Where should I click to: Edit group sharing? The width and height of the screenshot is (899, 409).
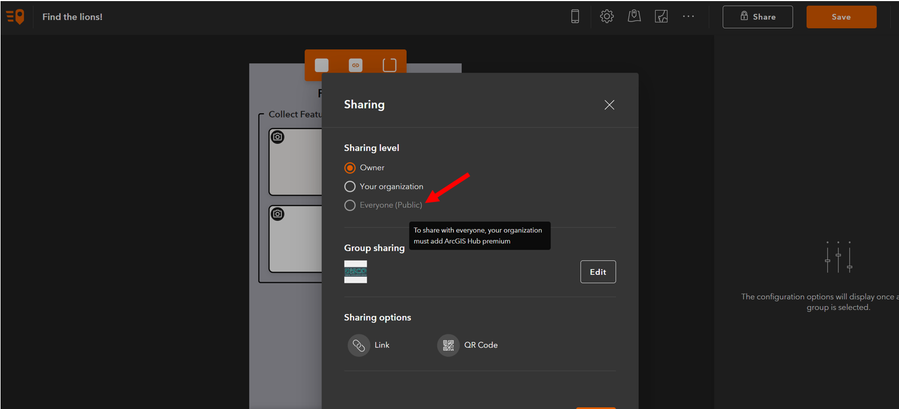click(x=598, y=272)
